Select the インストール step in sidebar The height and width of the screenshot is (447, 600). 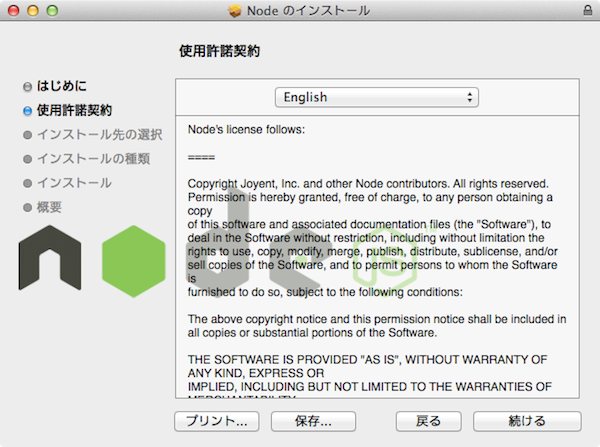click(x=74, y=183)
